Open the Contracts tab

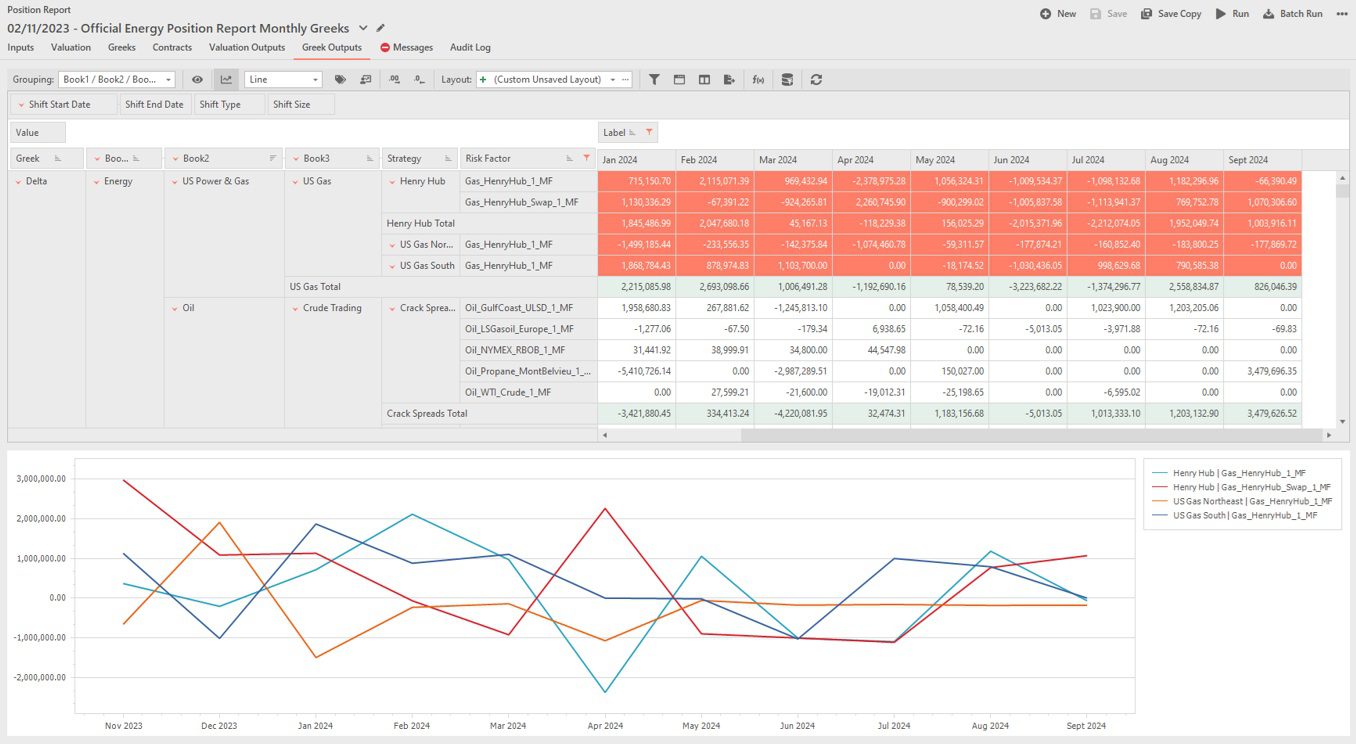point(173,47)
